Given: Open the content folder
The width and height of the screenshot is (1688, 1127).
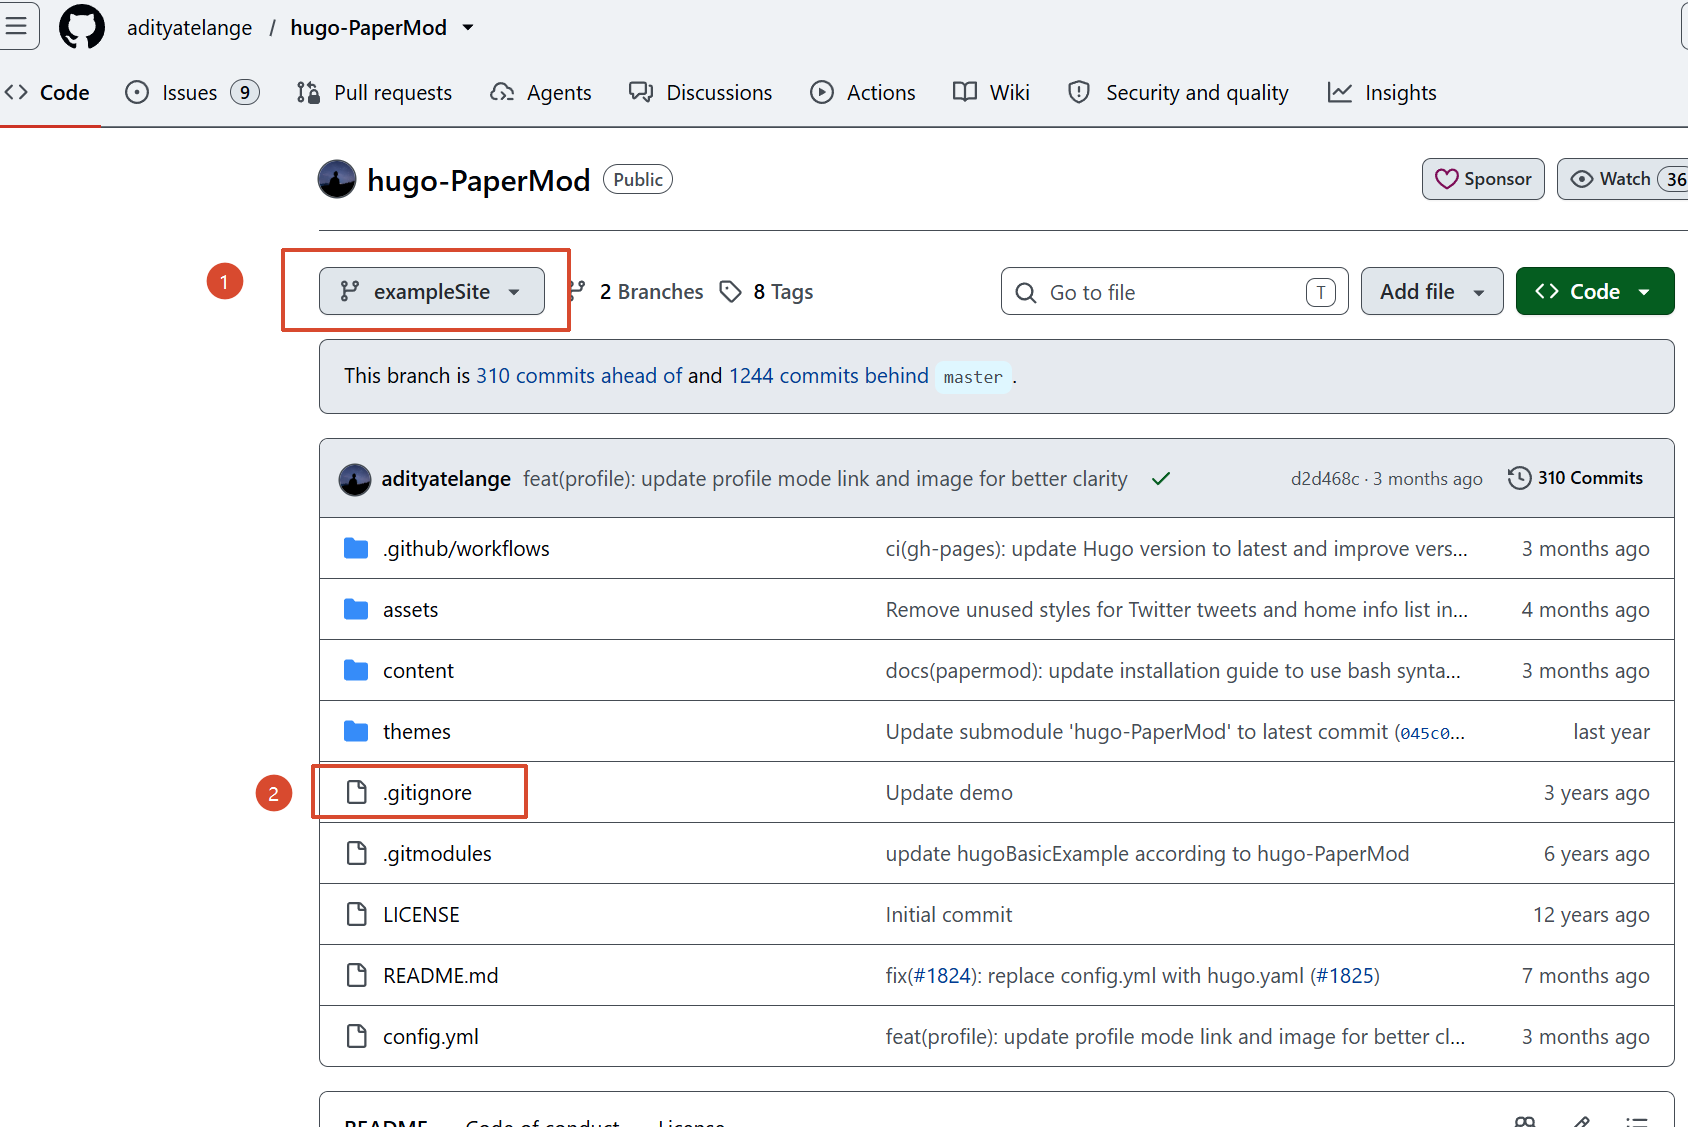Looking at the screenshot, I should tap(418, 671).
